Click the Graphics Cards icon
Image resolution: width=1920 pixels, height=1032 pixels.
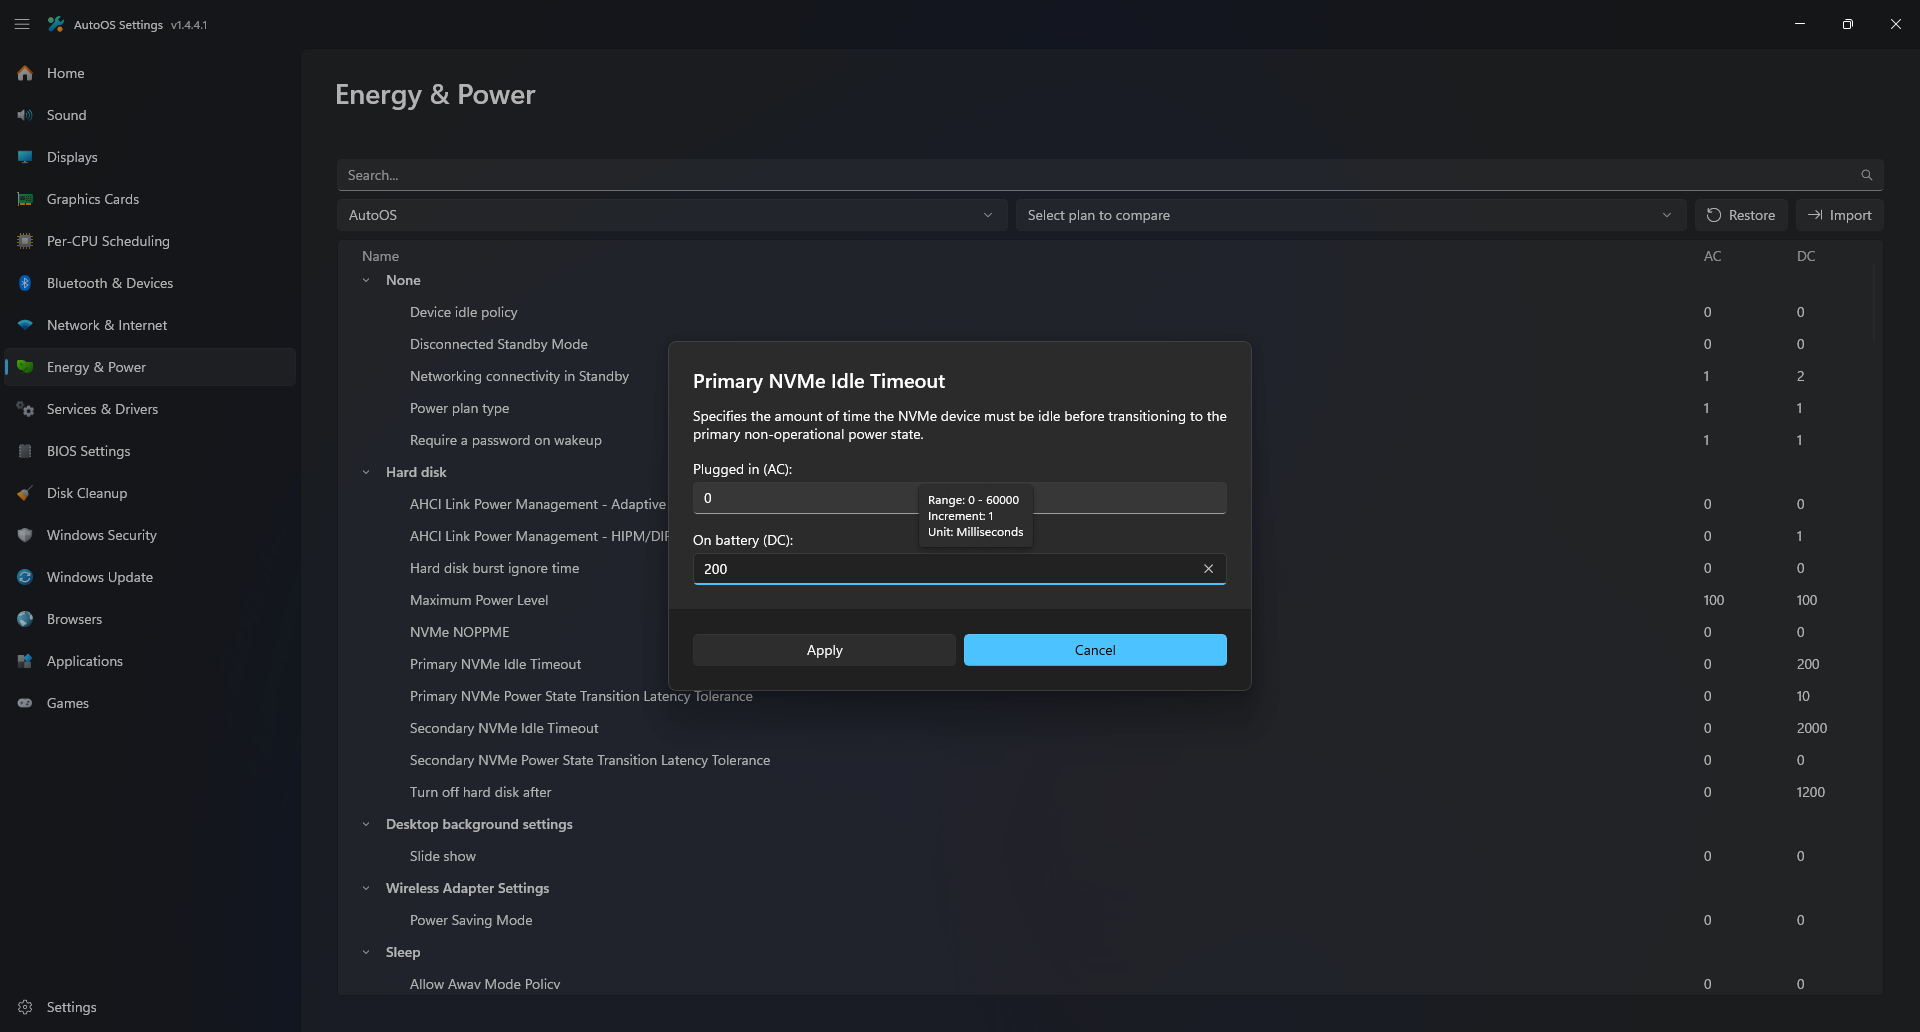point(25,199)
